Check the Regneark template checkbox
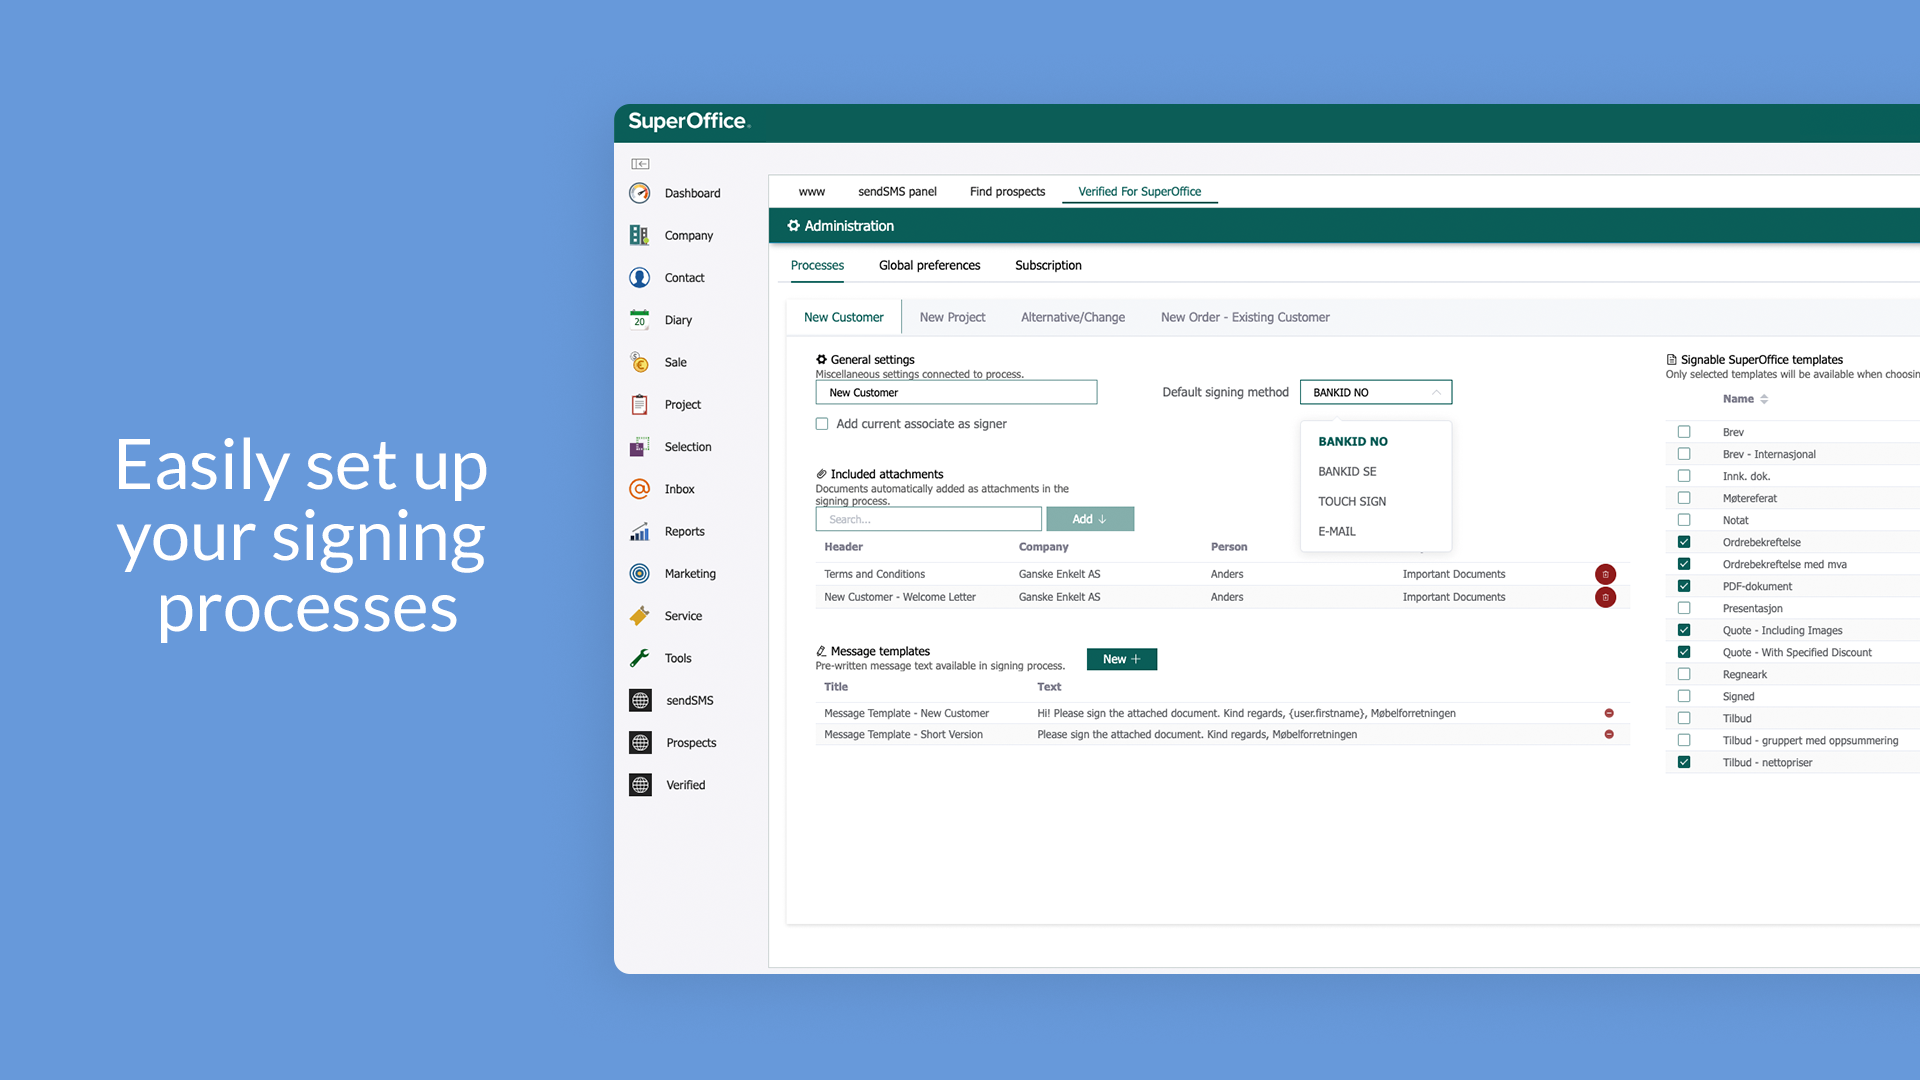1920x1080 pixels. (1684, 674)
